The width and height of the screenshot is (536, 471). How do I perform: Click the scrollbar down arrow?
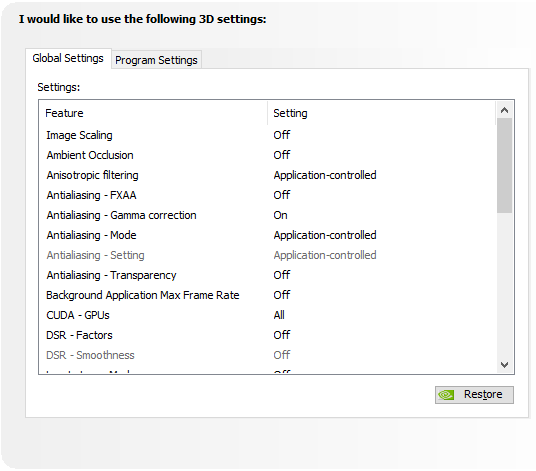click(x=504, y=365)
